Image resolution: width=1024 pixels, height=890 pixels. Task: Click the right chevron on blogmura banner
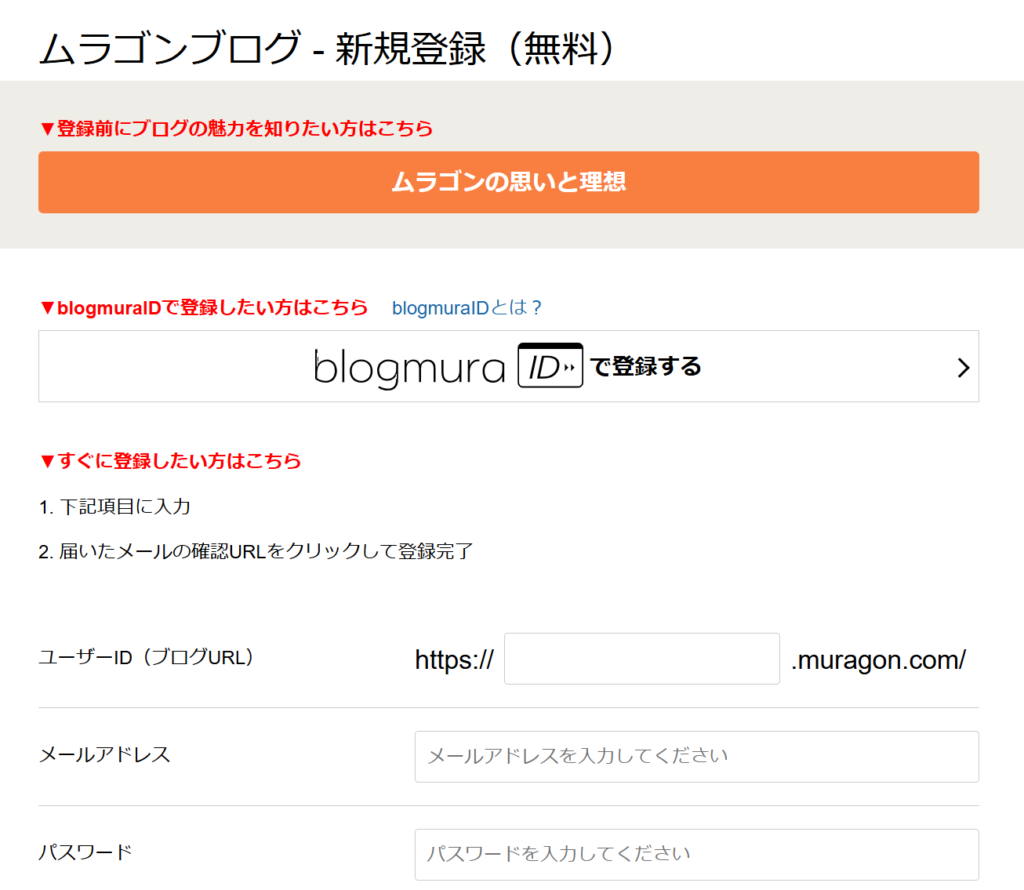[x=963, y=367]
